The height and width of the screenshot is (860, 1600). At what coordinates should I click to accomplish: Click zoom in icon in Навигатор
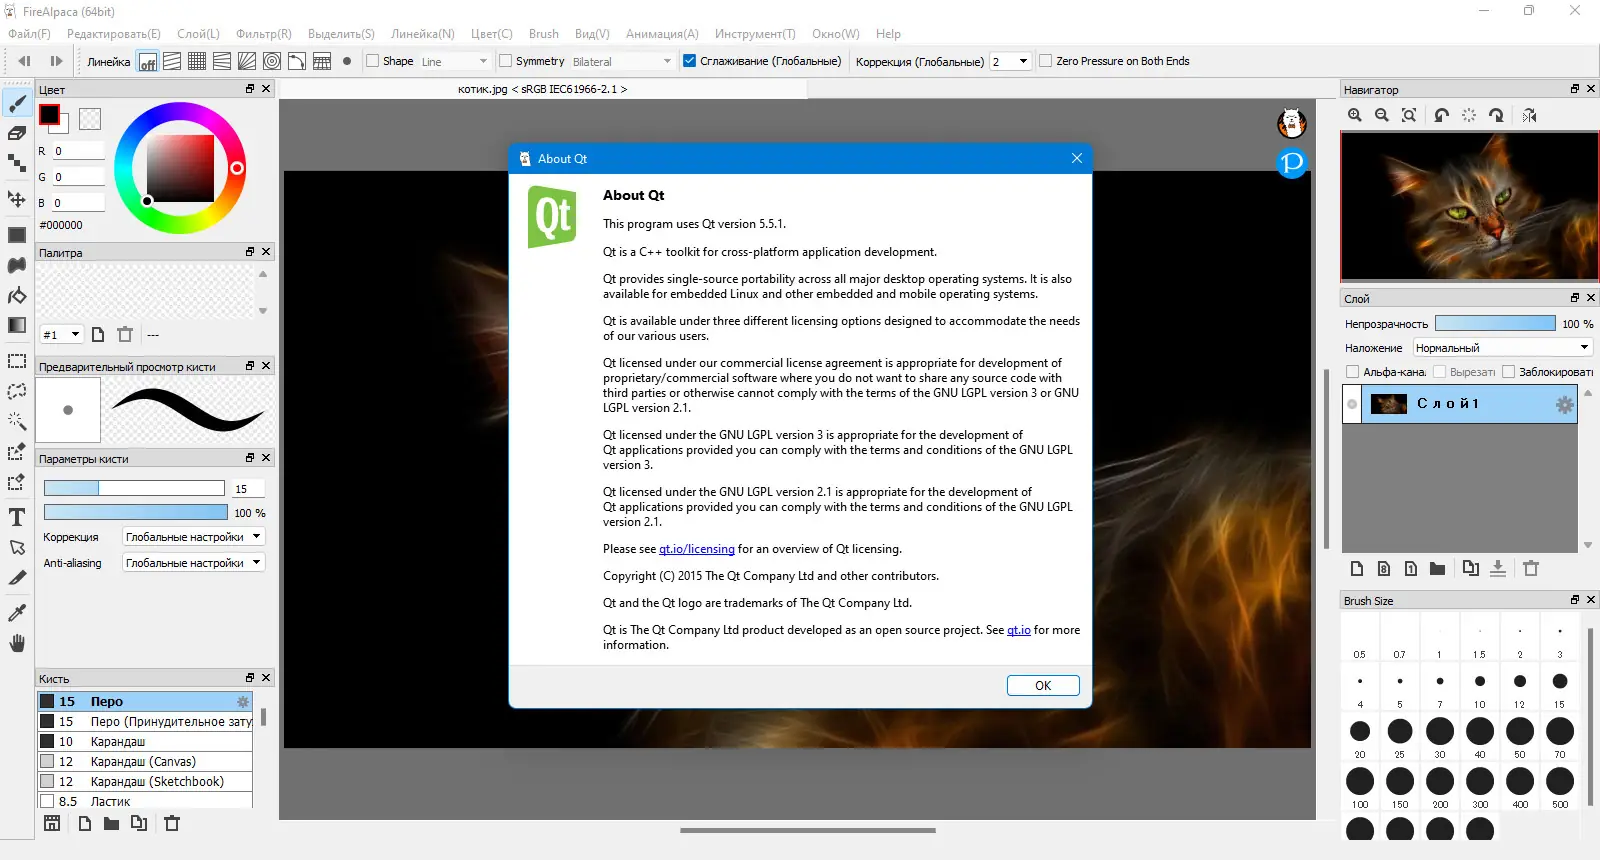1355,115
